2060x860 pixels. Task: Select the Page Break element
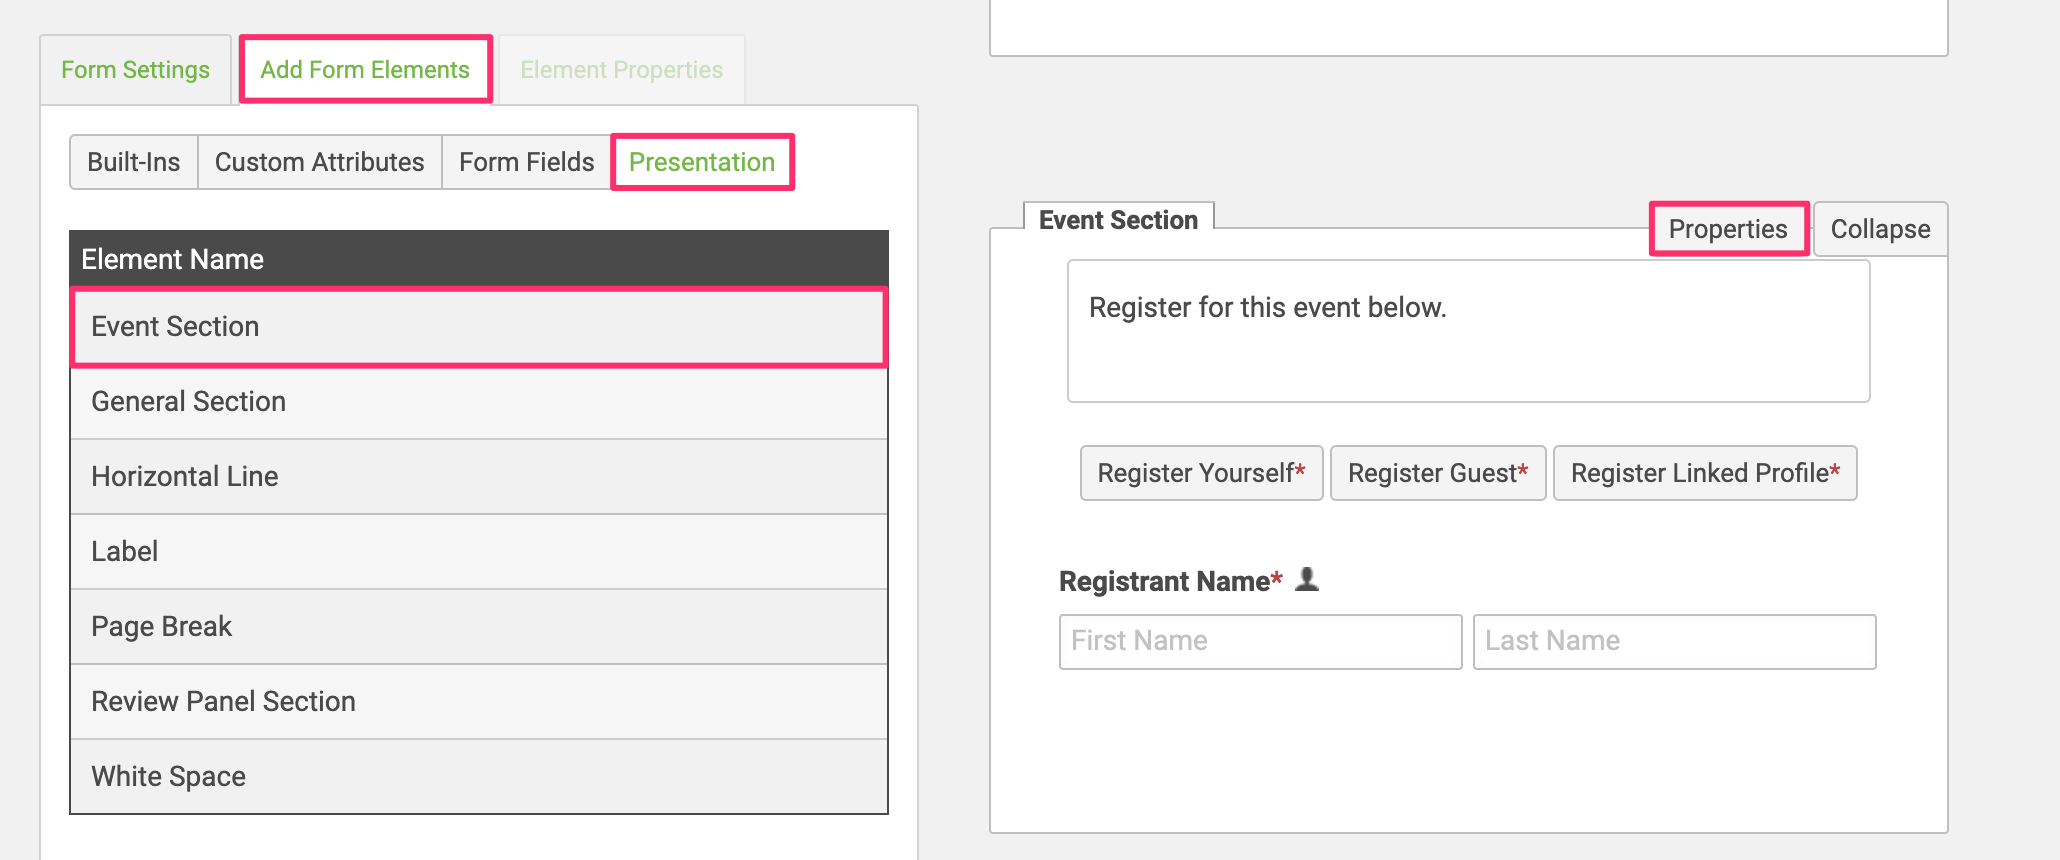[479, 627]
